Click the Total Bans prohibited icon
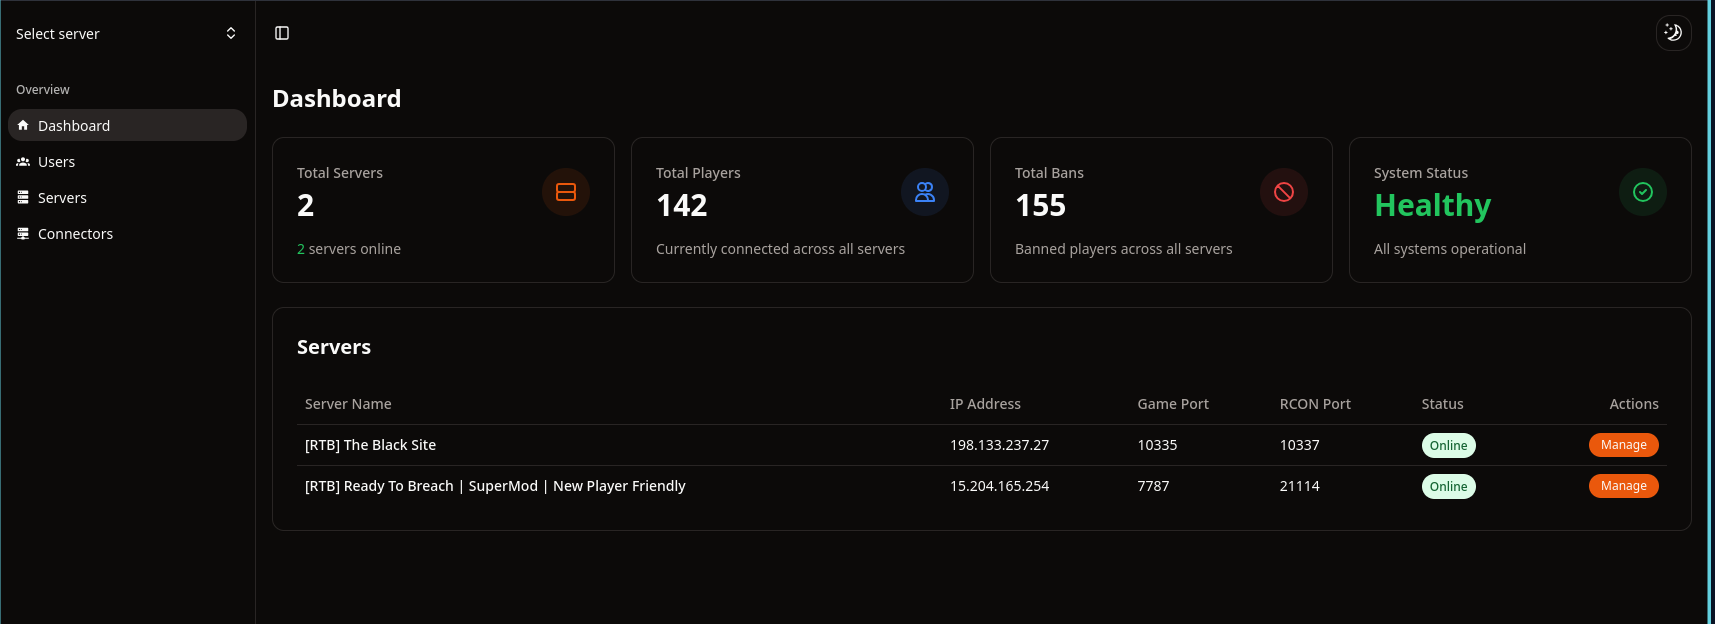Viewport: 1715px width, 624px height. click(x=1284, y=192)
